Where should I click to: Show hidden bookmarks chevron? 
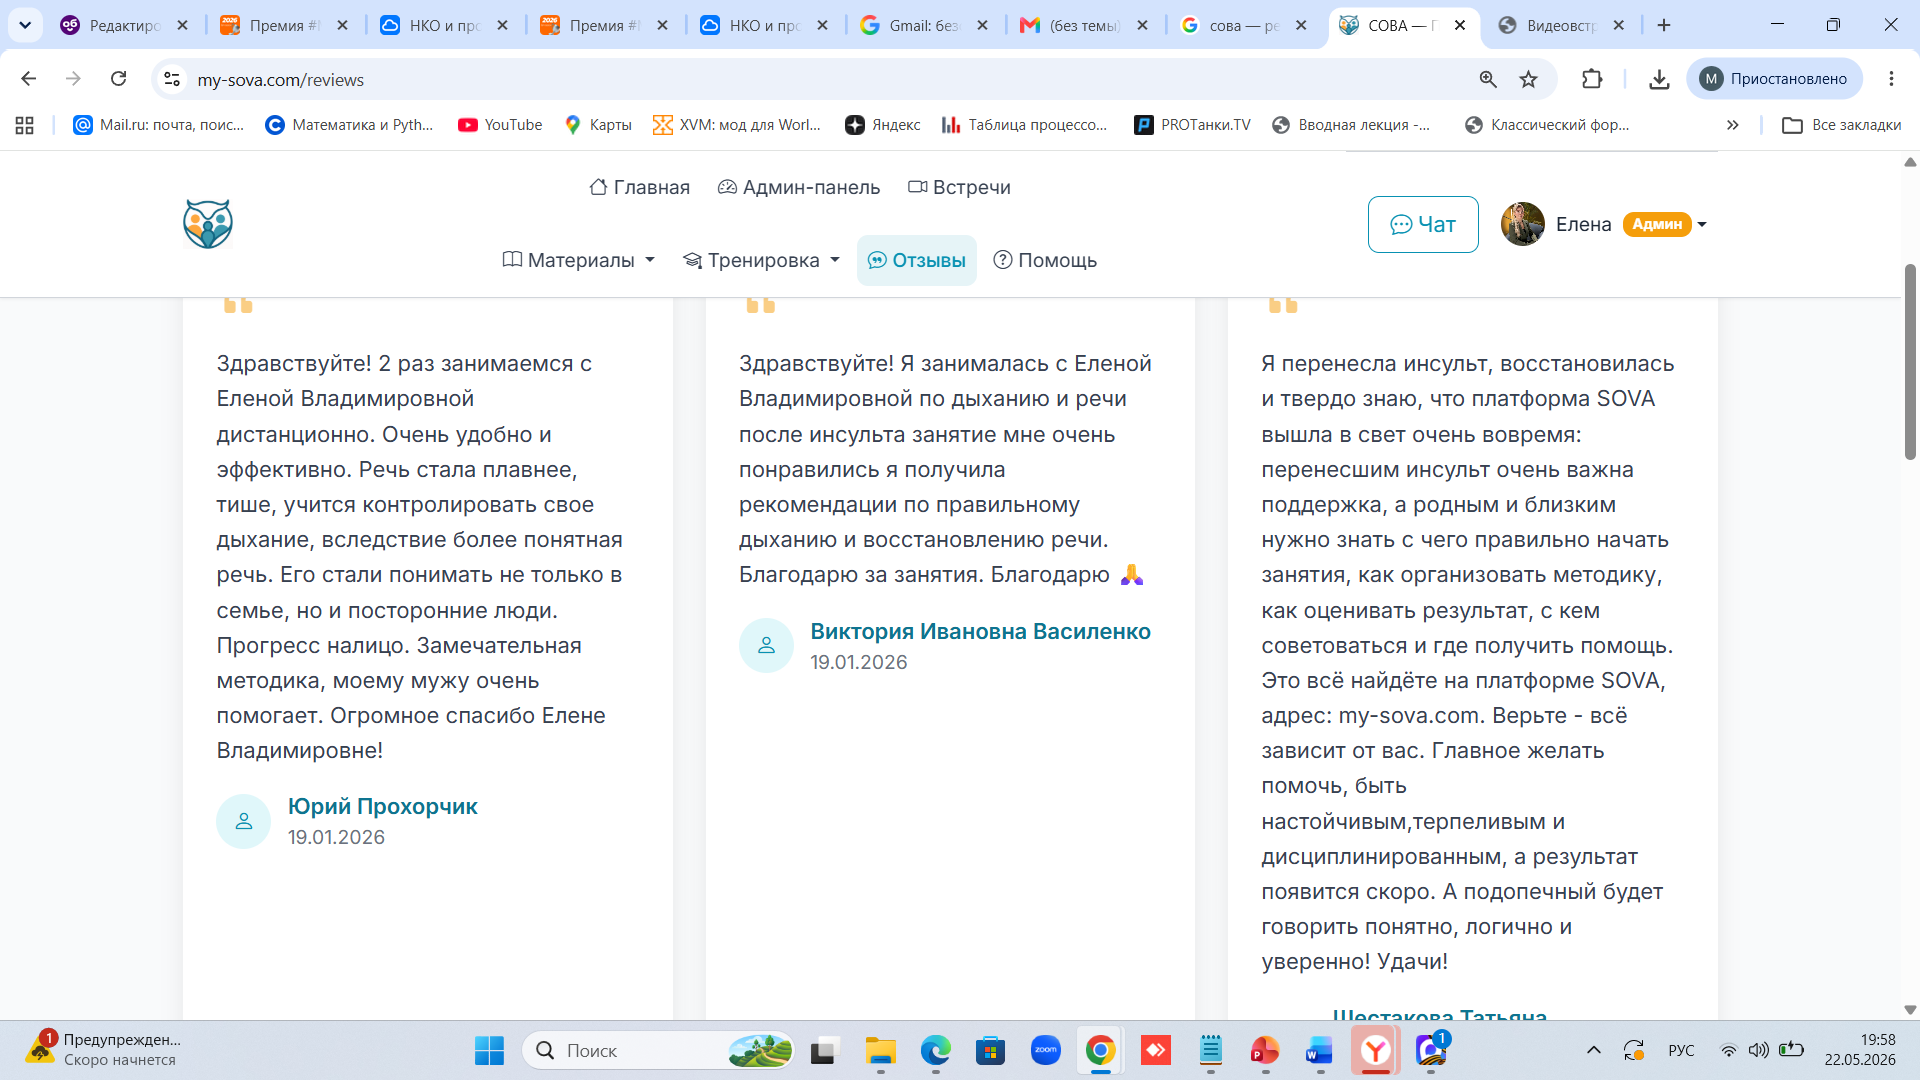(x=1733, y=125)
